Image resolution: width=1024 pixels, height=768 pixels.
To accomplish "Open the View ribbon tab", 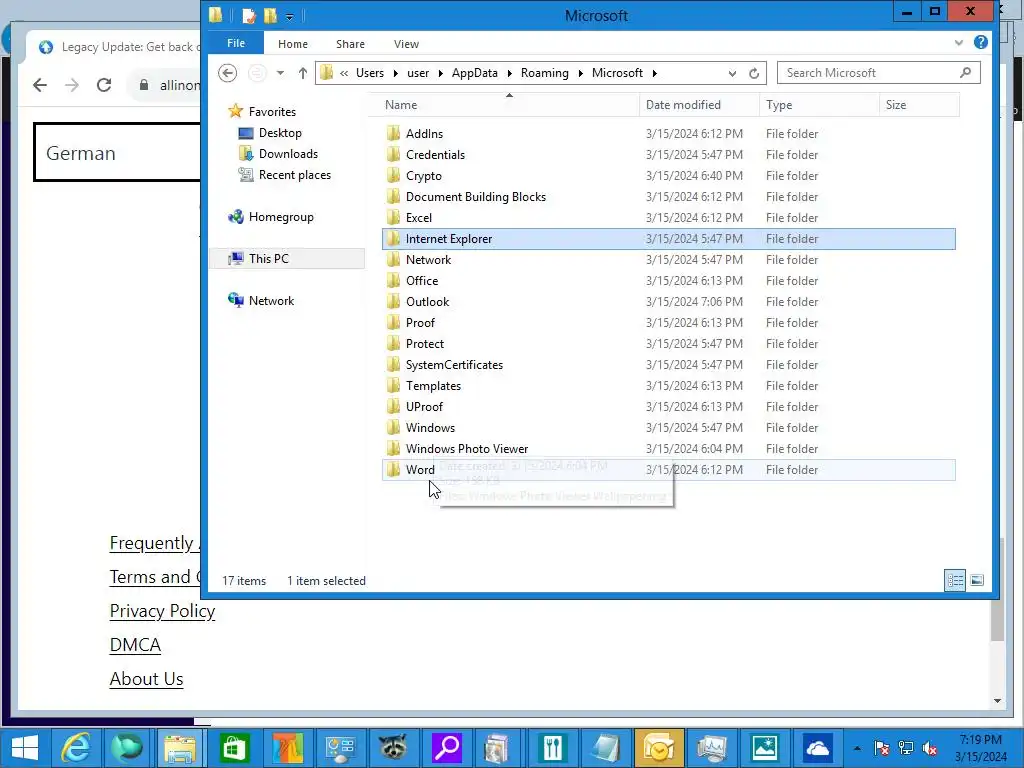I will (406, 44).
